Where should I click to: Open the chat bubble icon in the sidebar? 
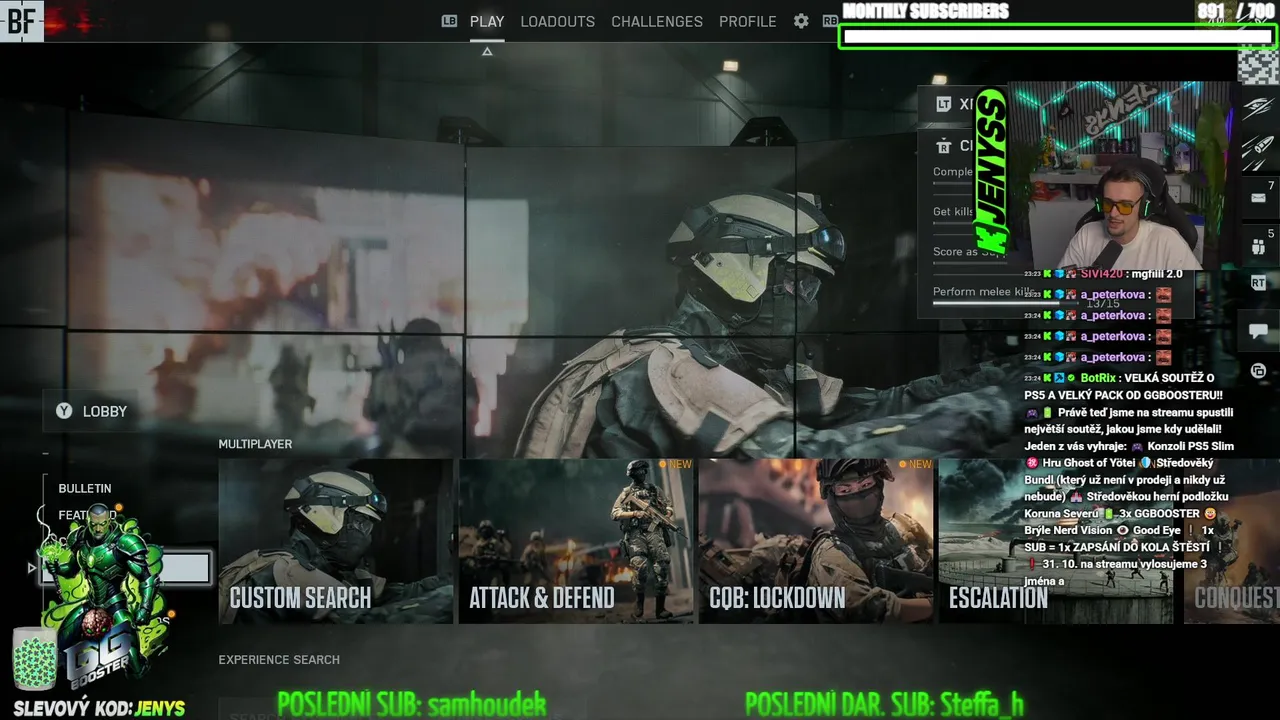1258,331
